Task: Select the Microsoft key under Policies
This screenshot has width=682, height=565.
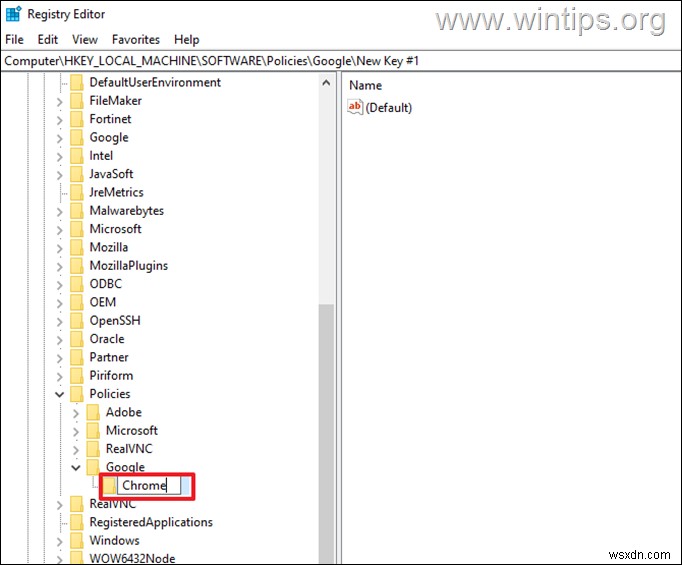Action: (x=131, y=431)
